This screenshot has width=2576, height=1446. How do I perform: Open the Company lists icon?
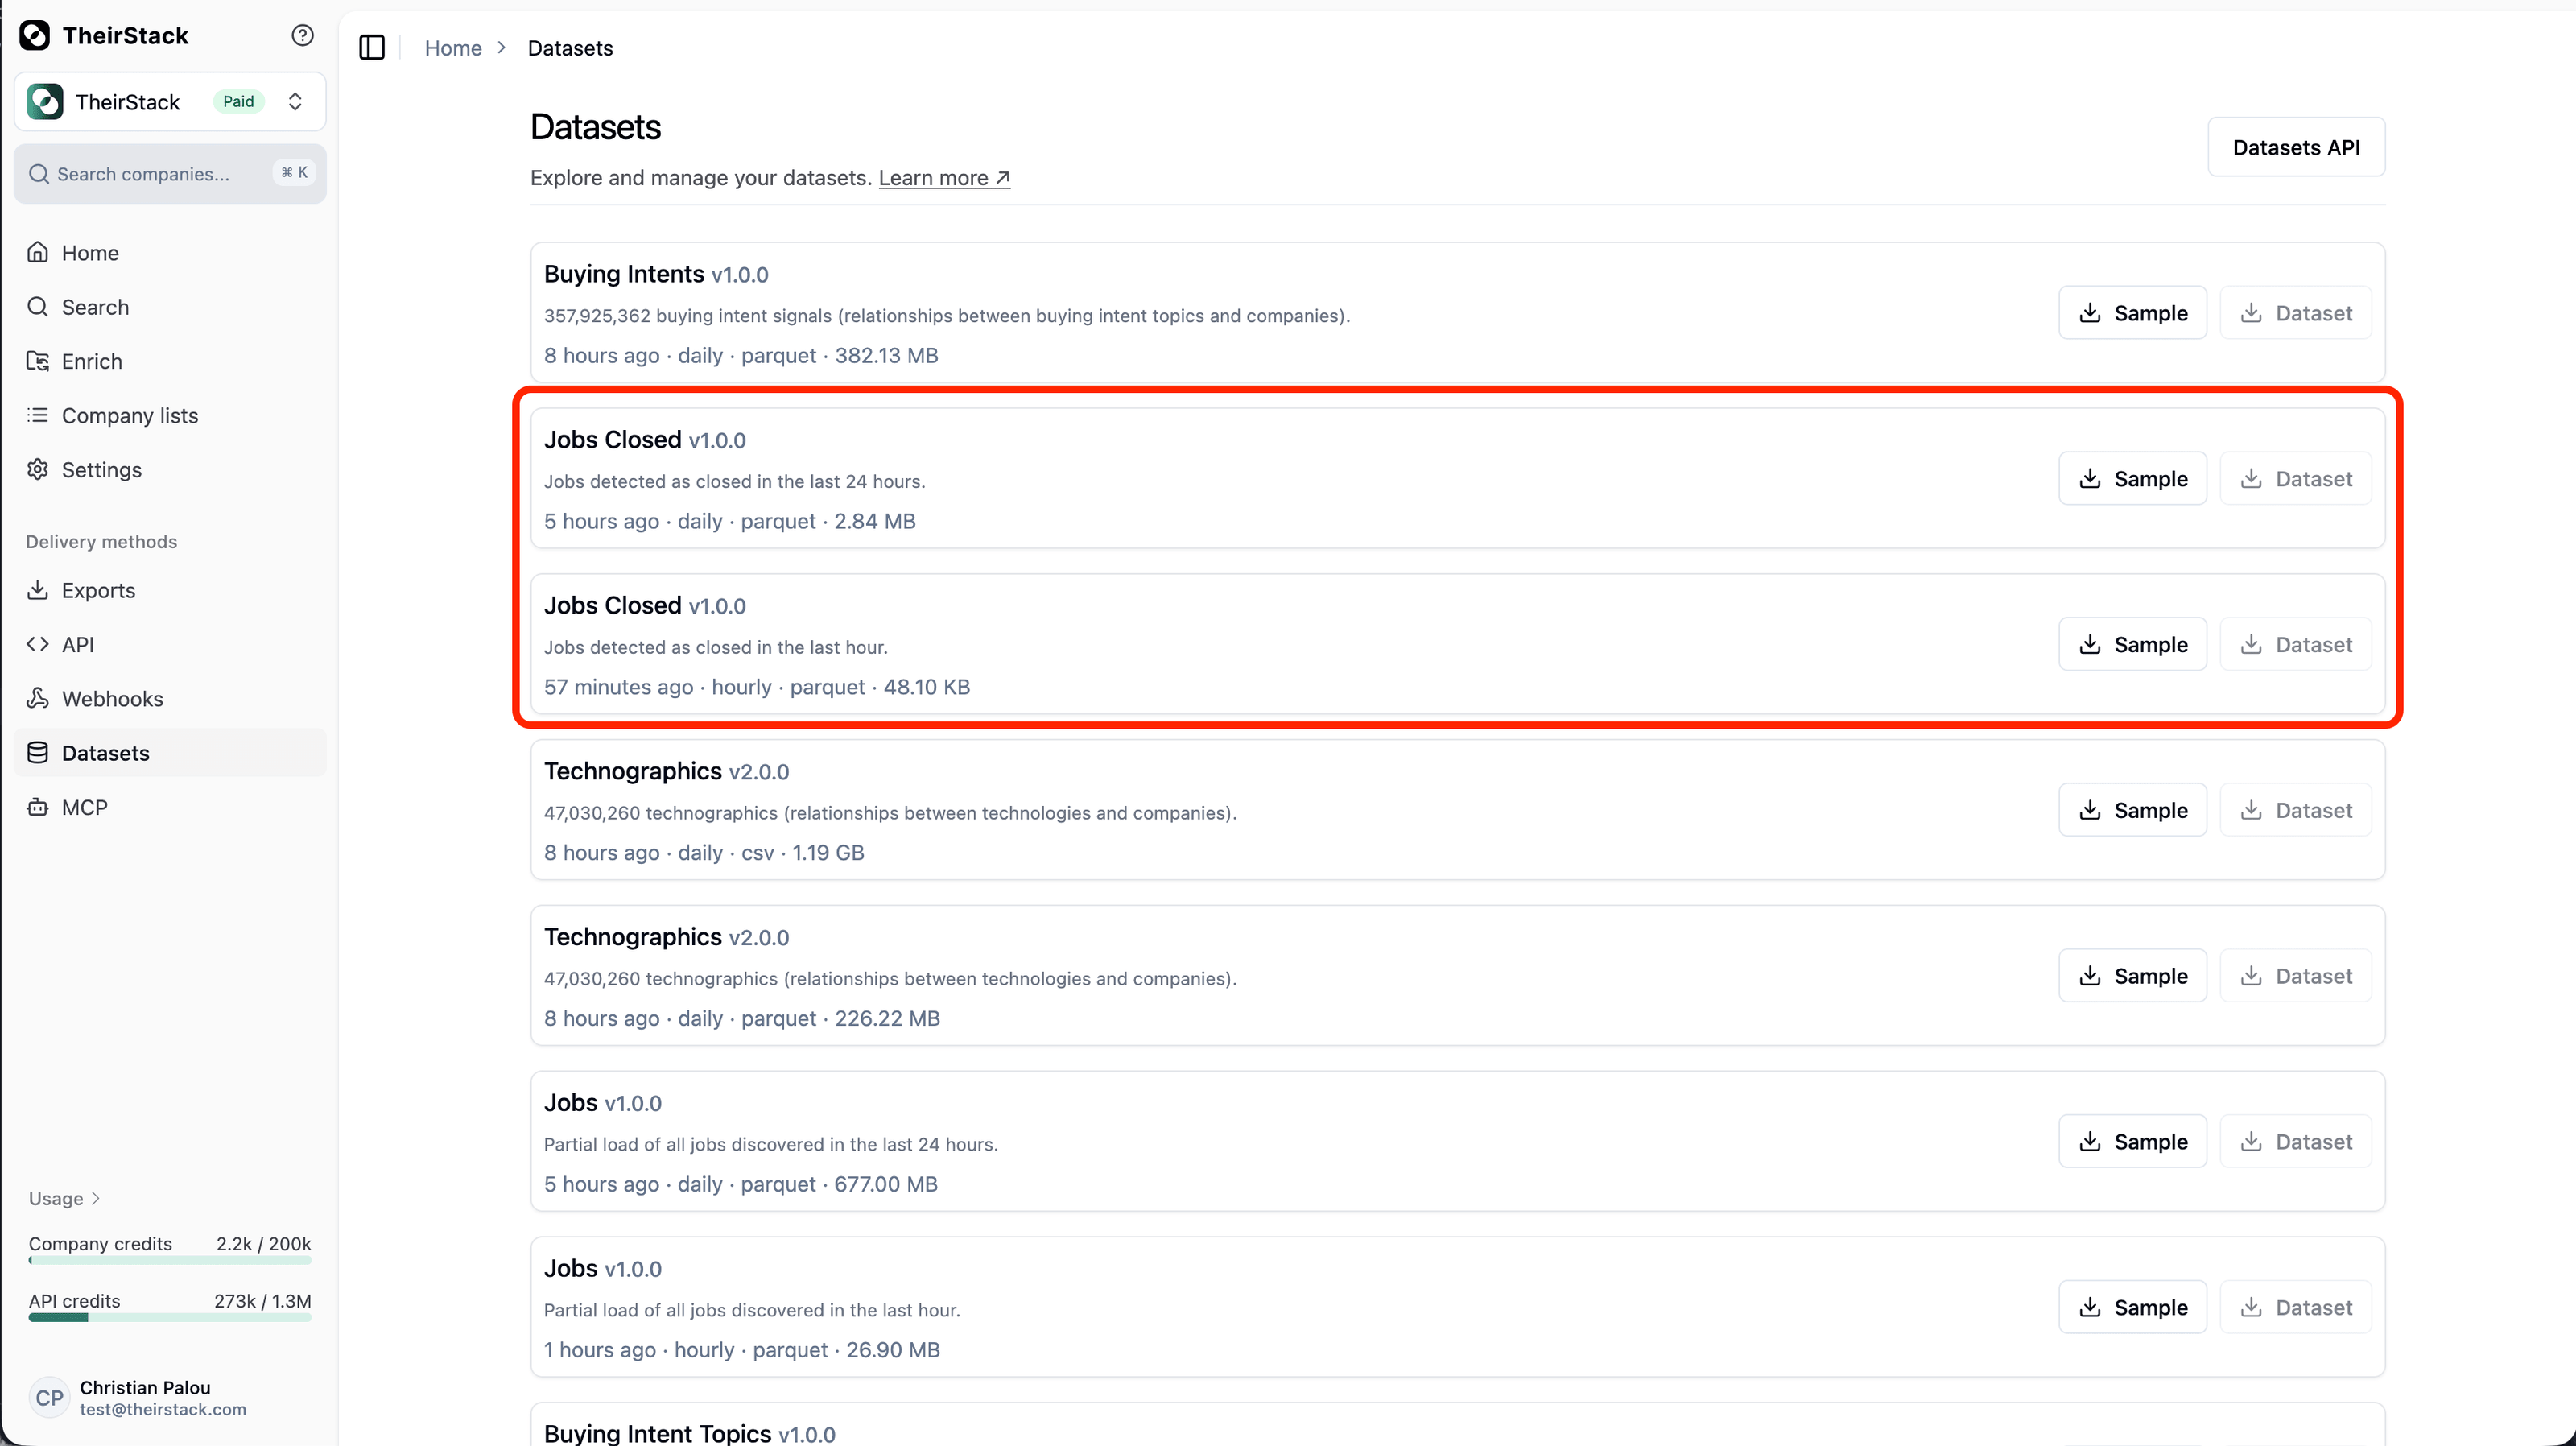point(38,415)
